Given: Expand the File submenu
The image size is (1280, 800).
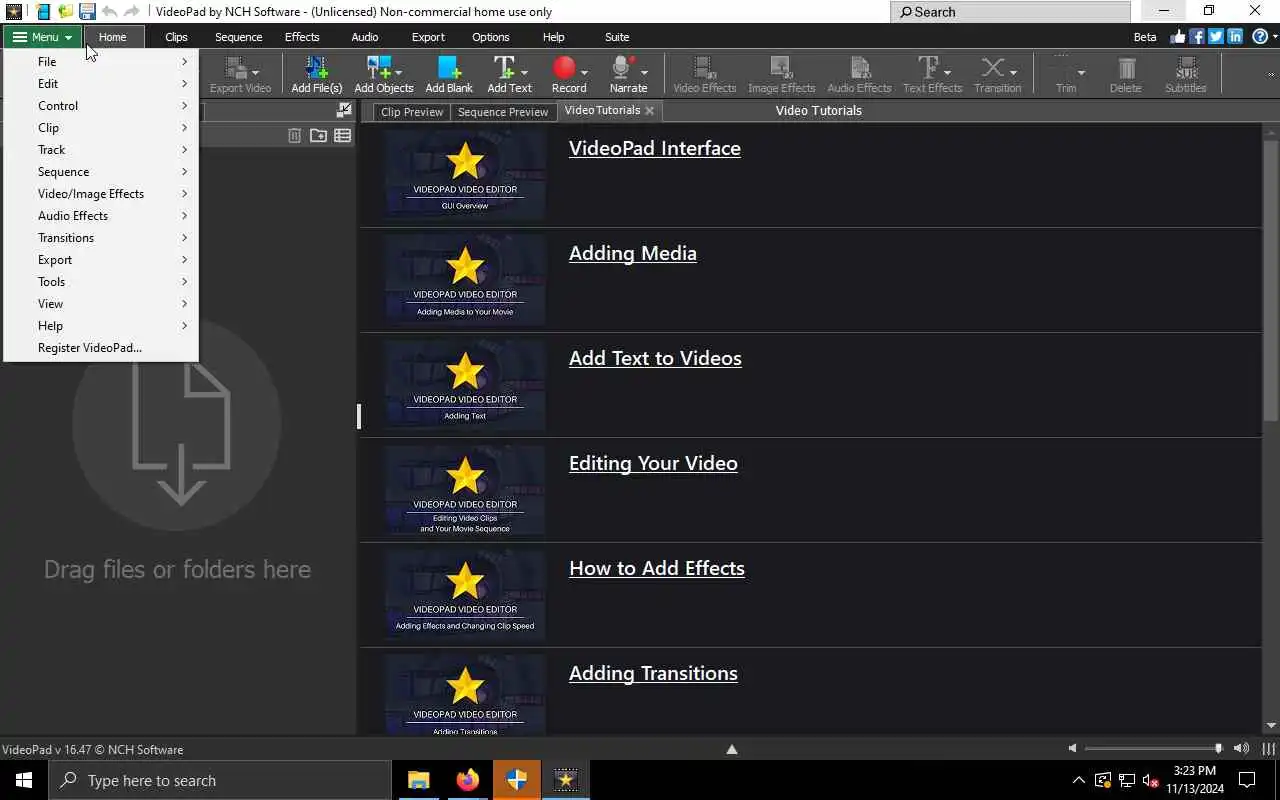Looking at the screenshot, I should coord(101,62).
